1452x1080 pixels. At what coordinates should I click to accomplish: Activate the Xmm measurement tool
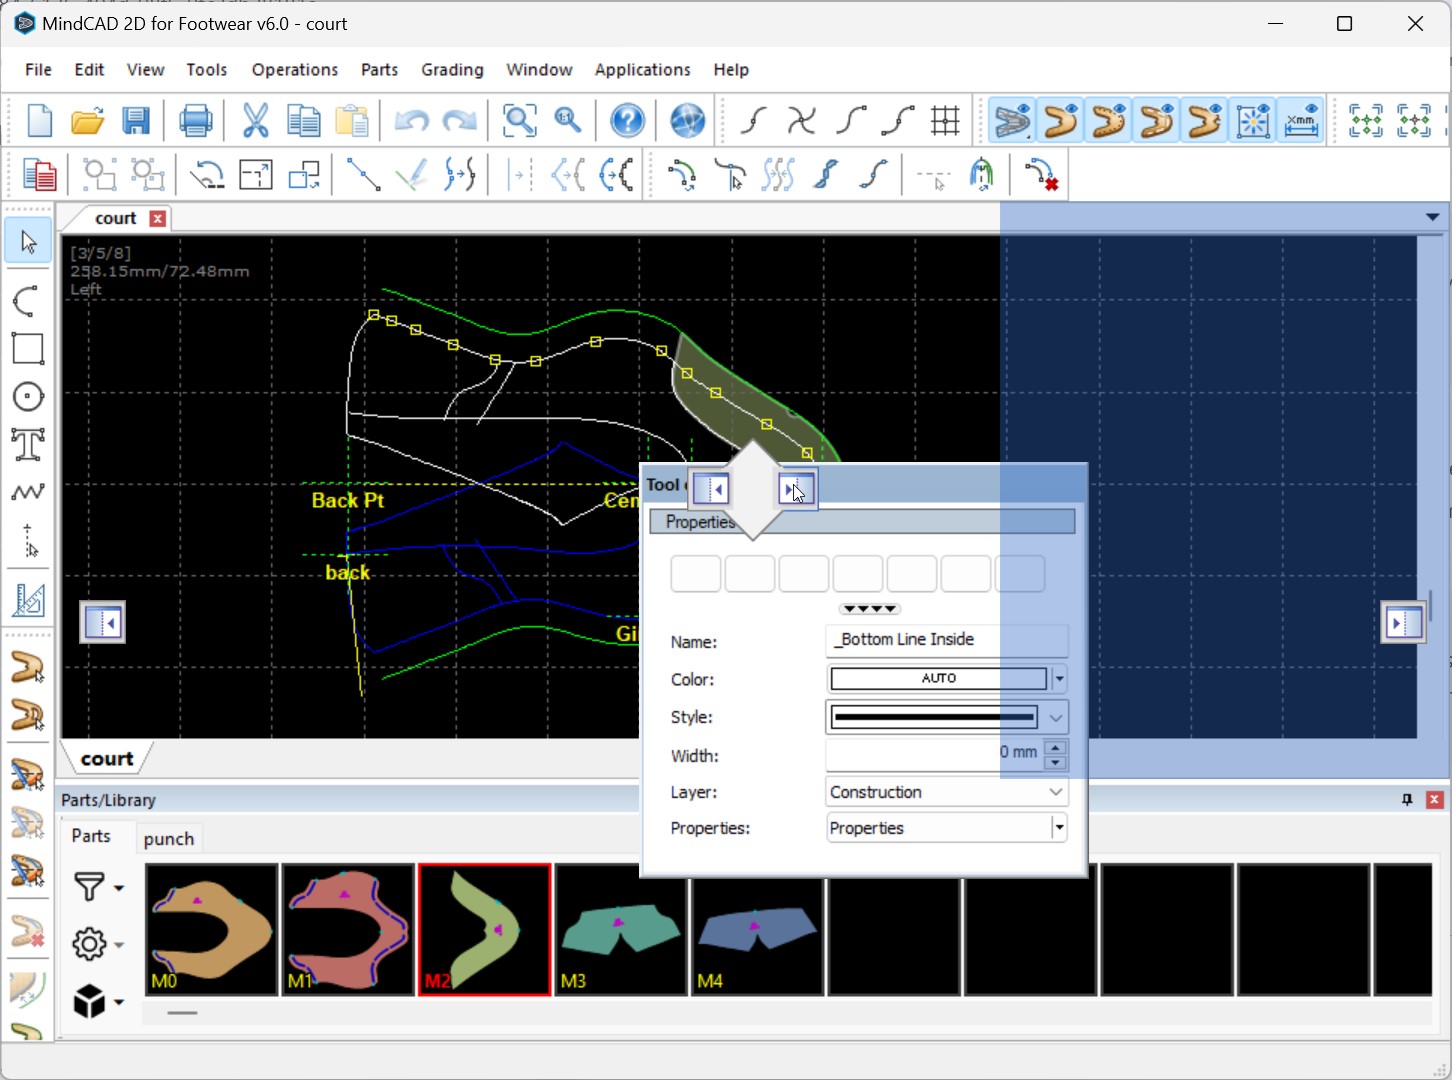1300,120
